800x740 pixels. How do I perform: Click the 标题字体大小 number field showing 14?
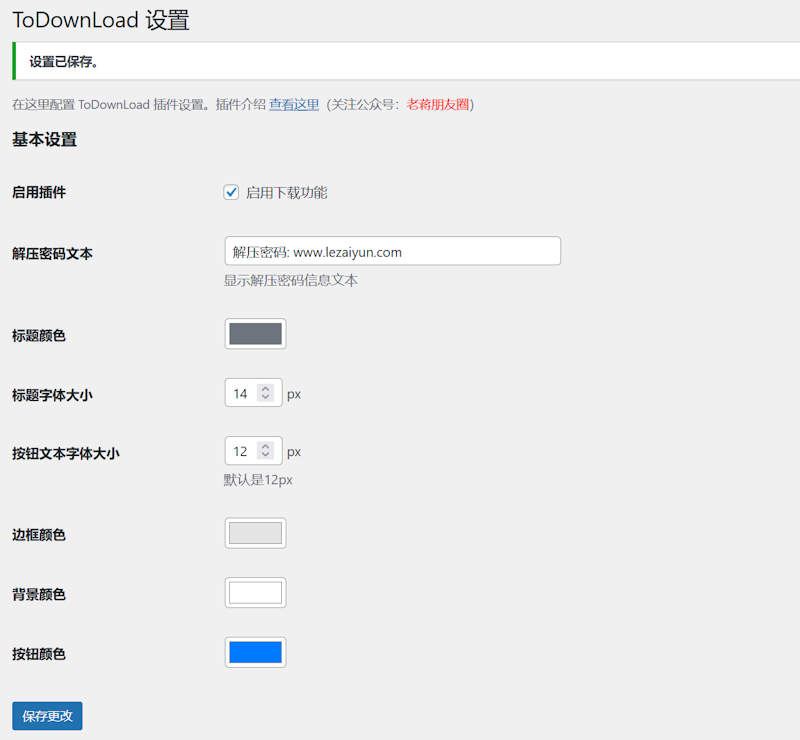pos(241,394)
